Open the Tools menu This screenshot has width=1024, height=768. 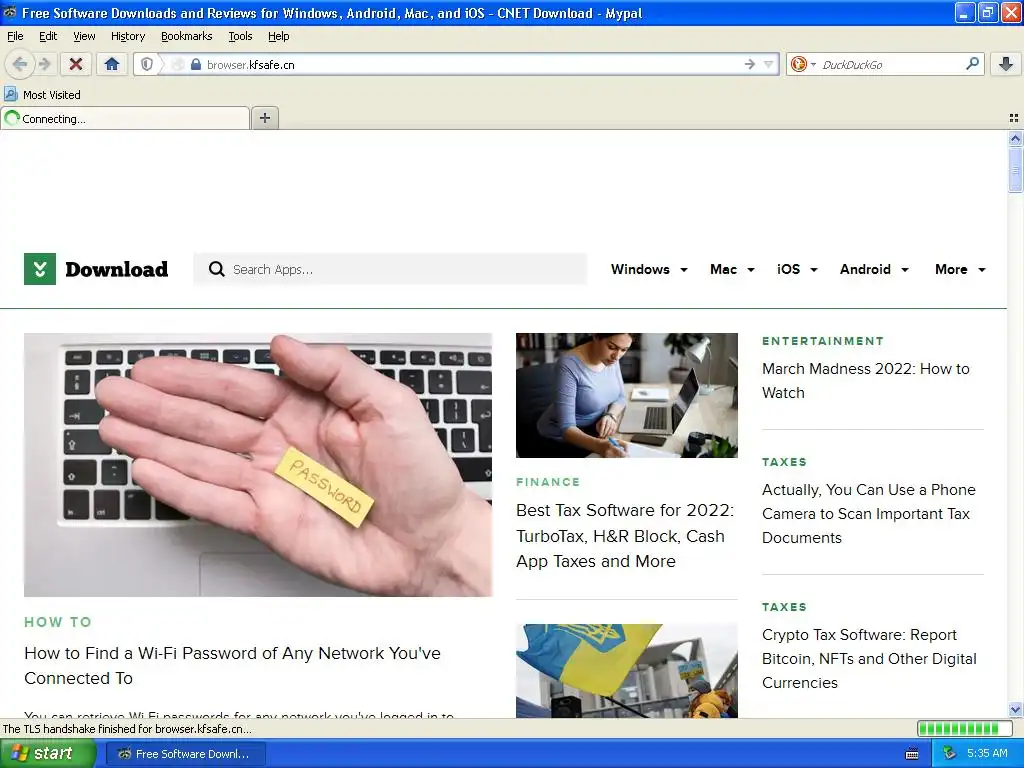240,36
